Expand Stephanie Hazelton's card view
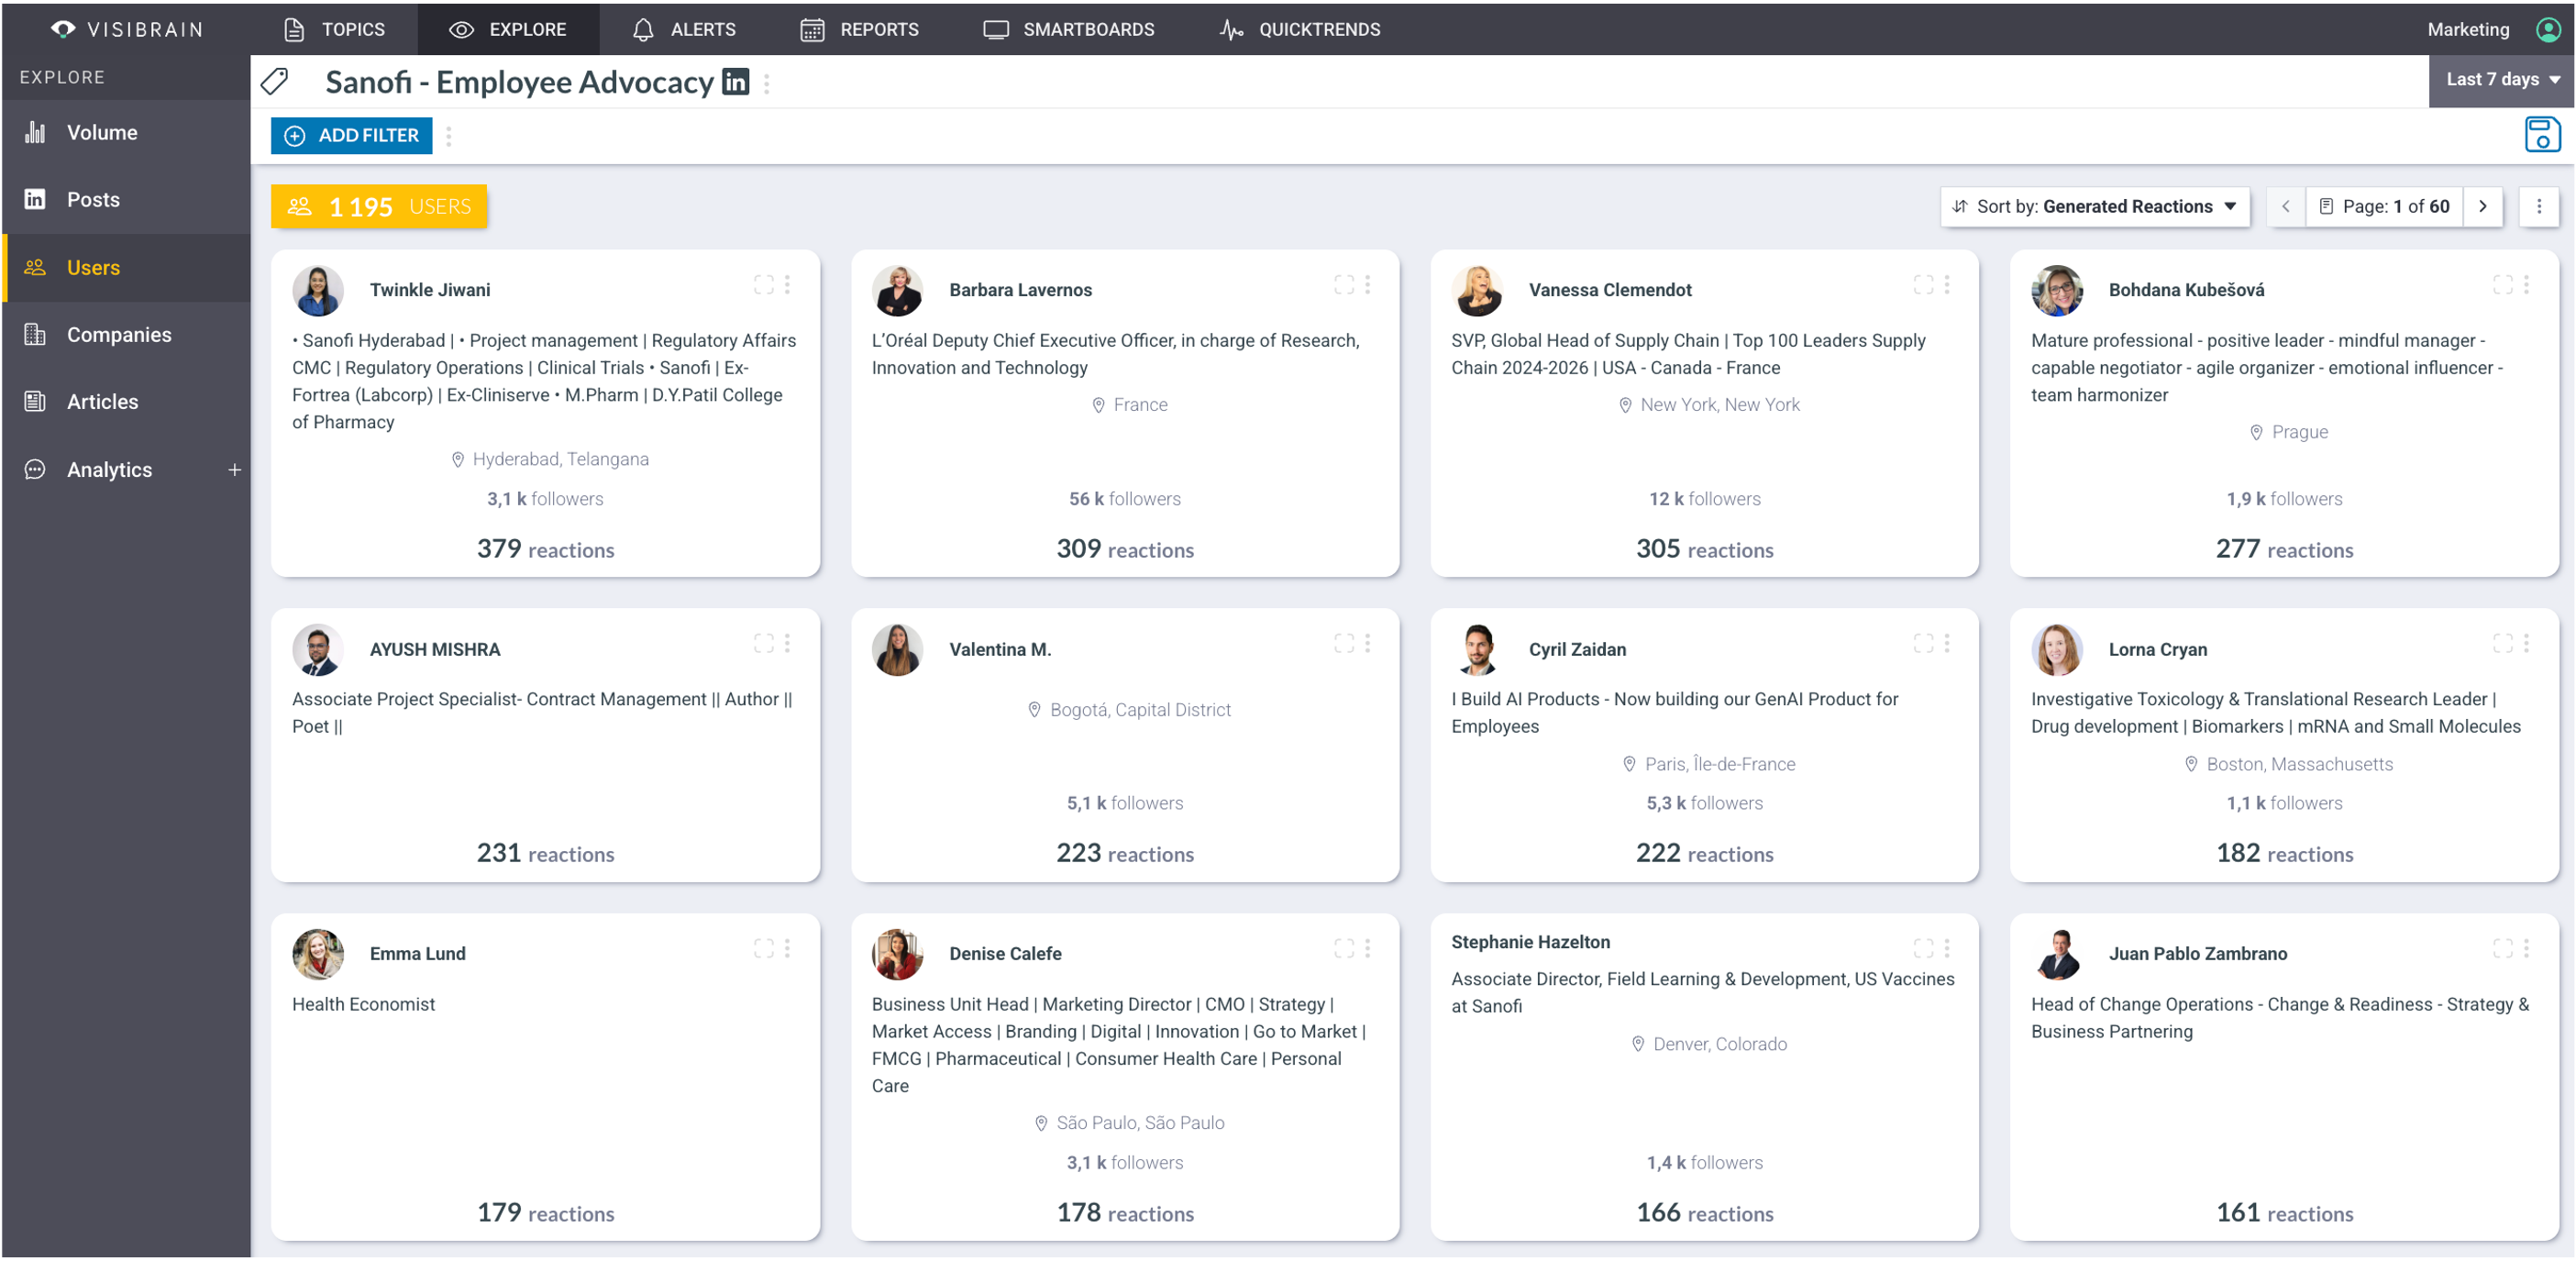 (x=1923, y=948)
